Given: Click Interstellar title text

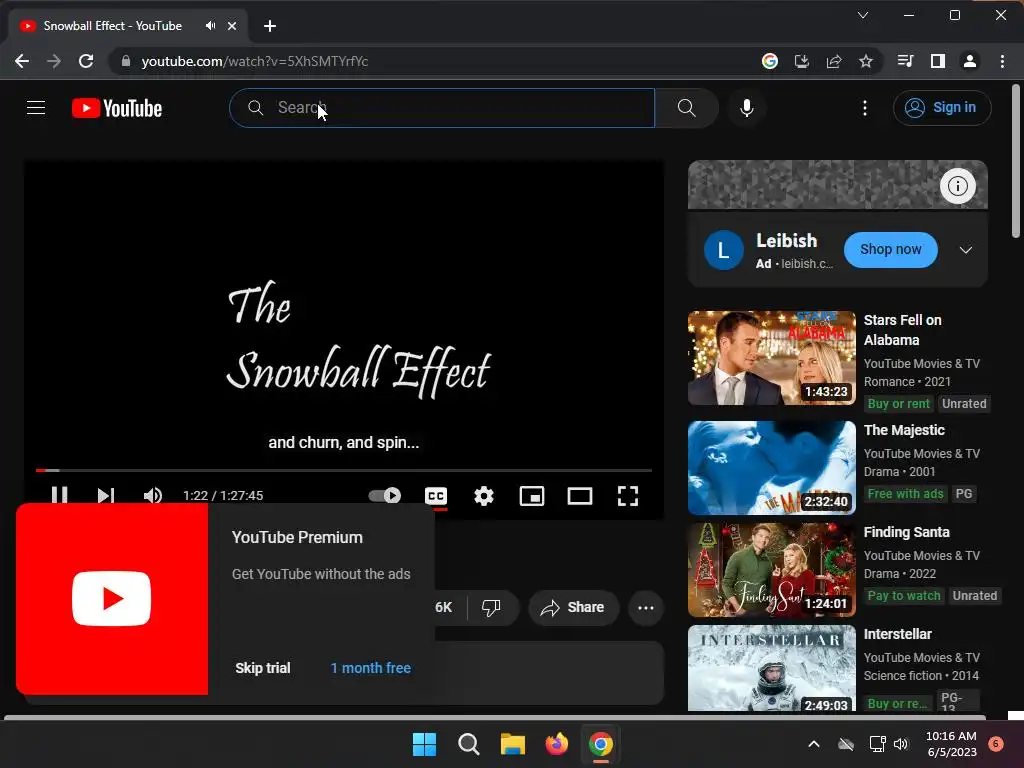Looking at the screenshot, I should [897, 634].
